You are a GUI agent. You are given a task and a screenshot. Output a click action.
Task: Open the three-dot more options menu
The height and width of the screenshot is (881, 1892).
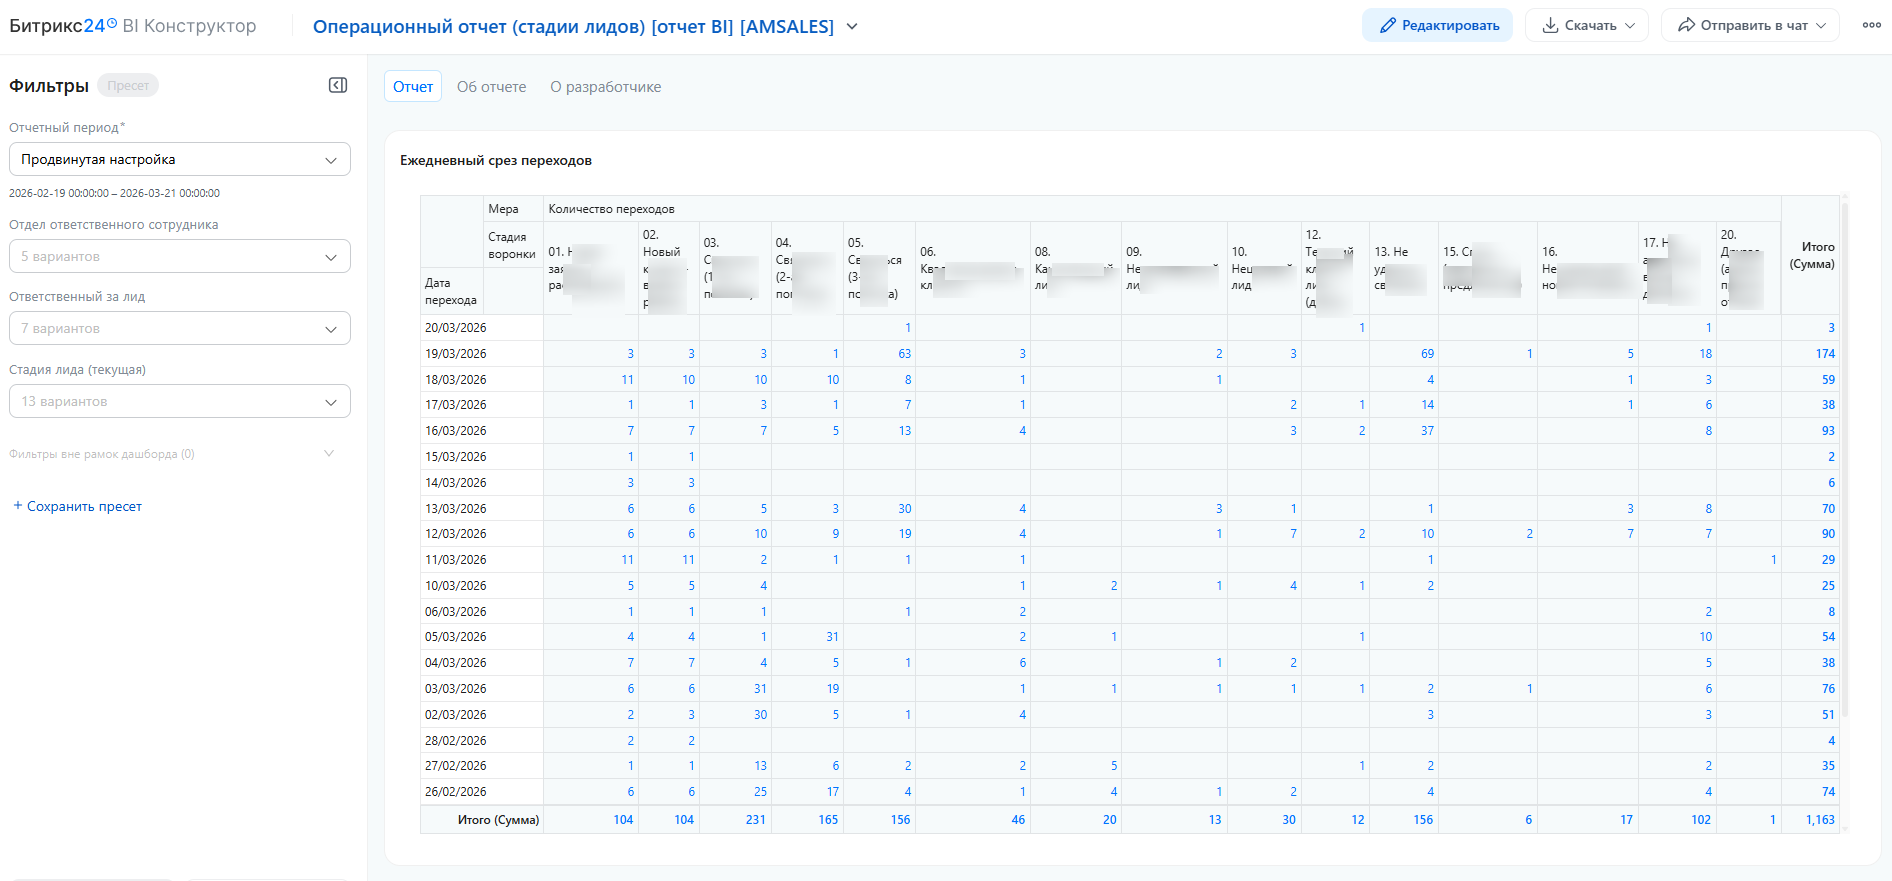(1871, 25)
